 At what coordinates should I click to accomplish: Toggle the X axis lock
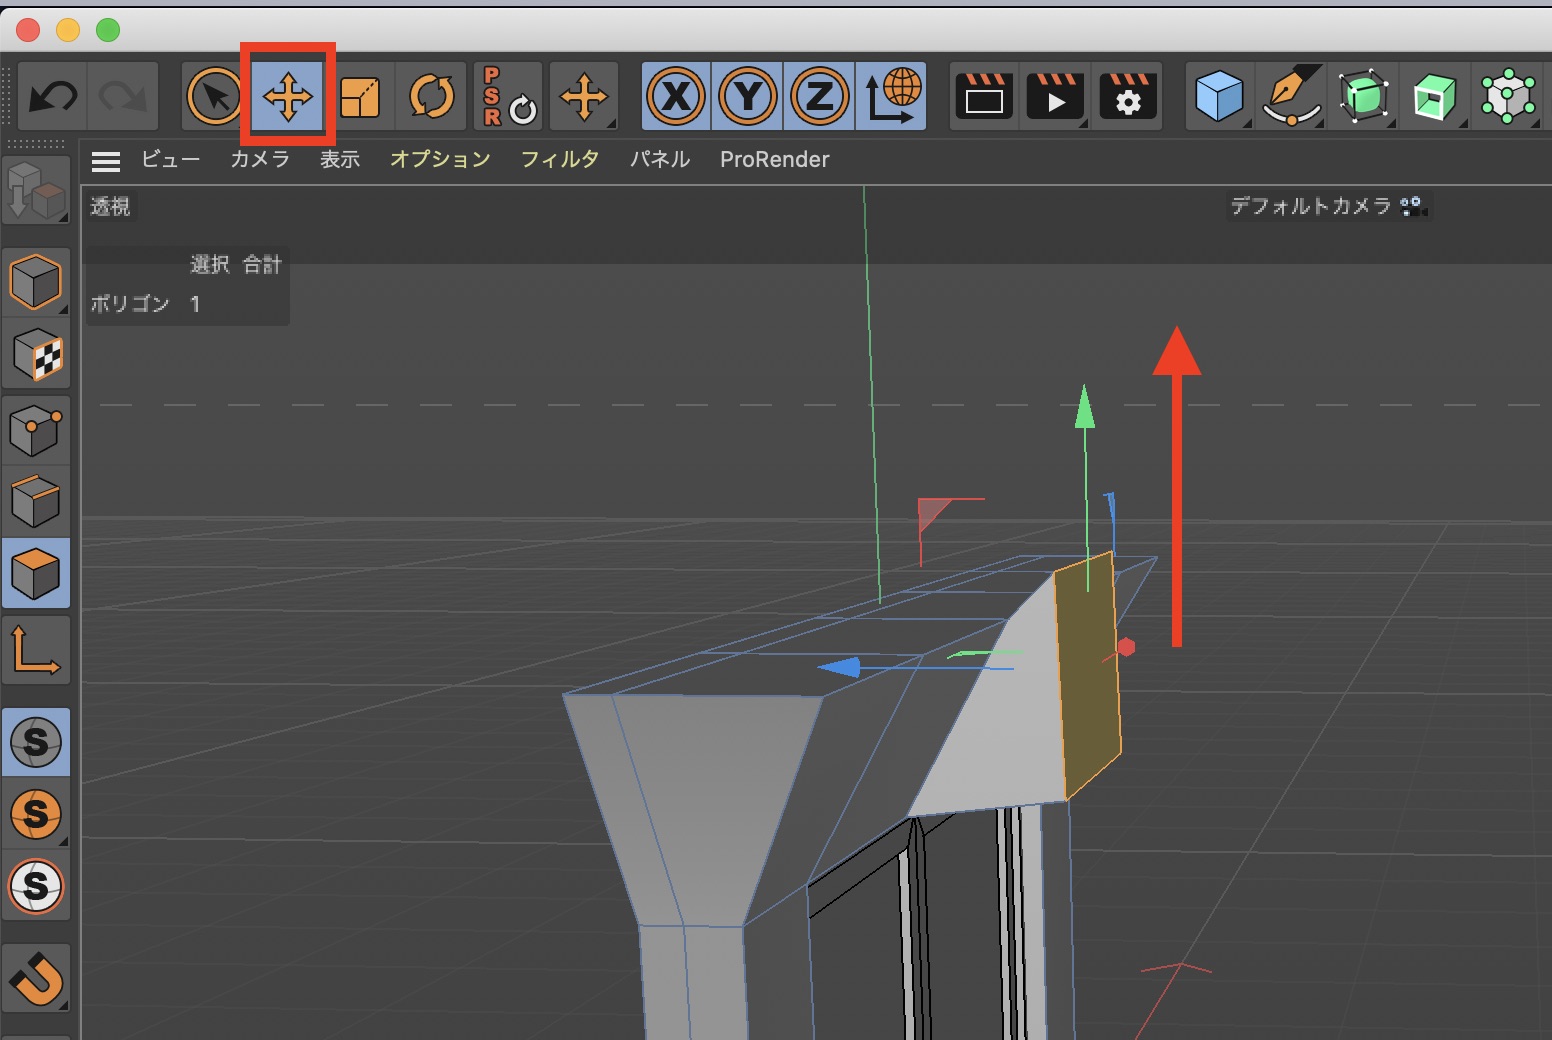(676, 97)
